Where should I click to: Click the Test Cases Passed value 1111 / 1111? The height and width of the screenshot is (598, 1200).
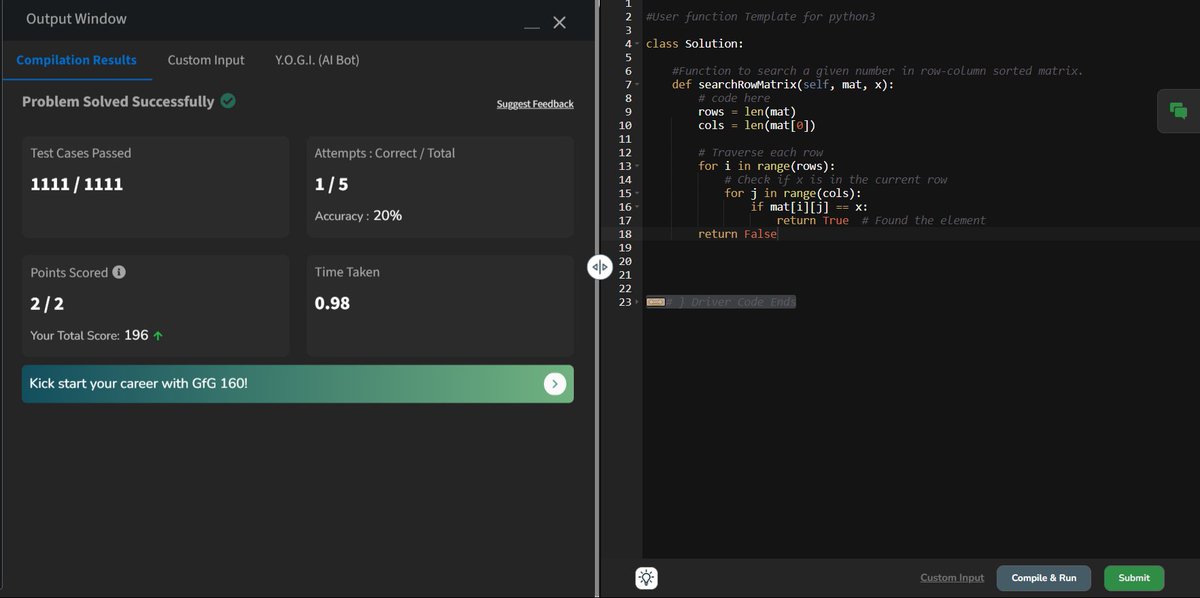coord(77,184)
